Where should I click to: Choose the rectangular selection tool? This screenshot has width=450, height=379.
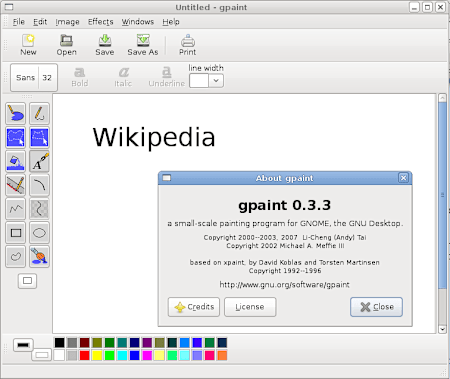pos(39,138)
